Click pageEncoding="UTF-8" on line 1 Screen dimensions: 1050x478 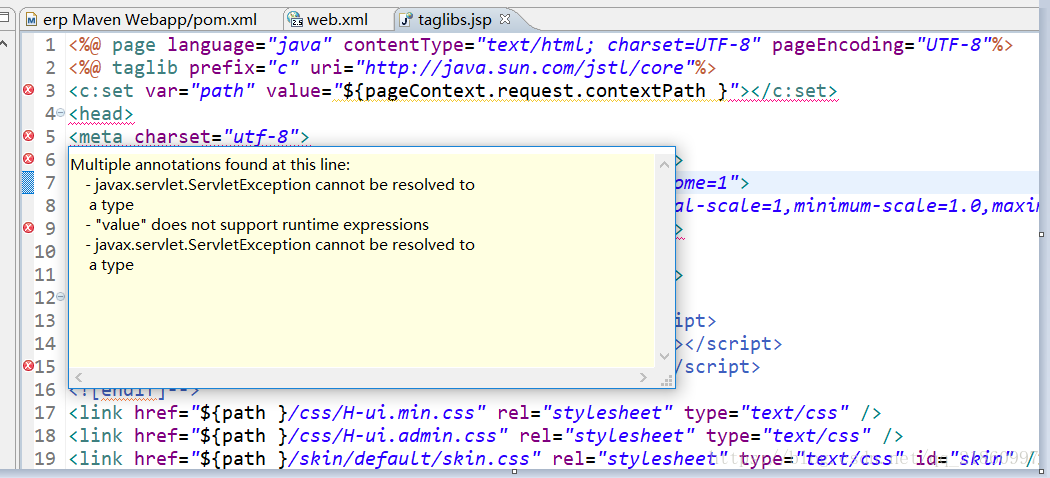(882, 45)
